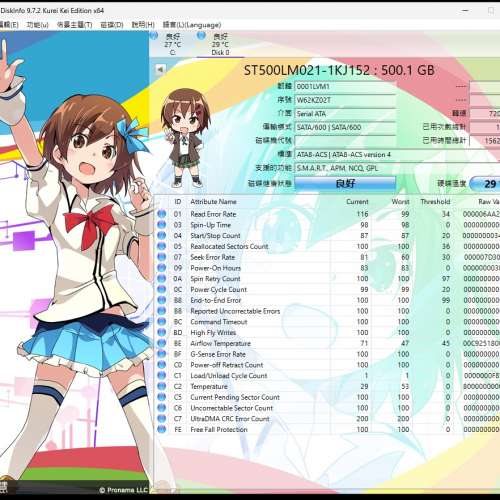The image size is (500, 500).
Task: Click status orb for Reported Uncorrectable Errors
Action: tap(162, 311)
